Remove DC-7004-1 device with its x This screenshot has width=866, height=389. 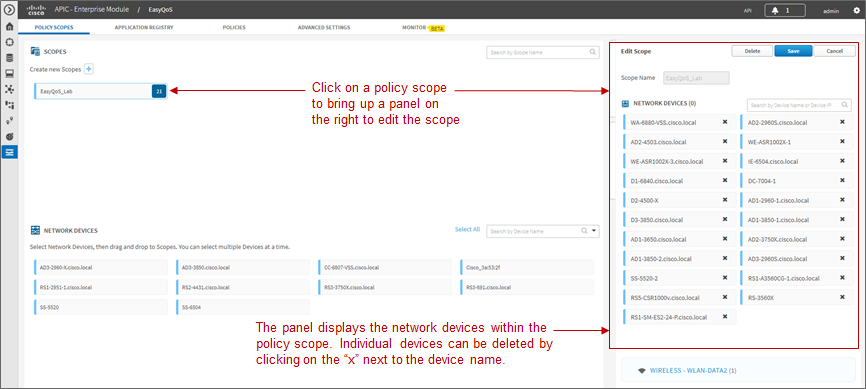tap(842, 180)
